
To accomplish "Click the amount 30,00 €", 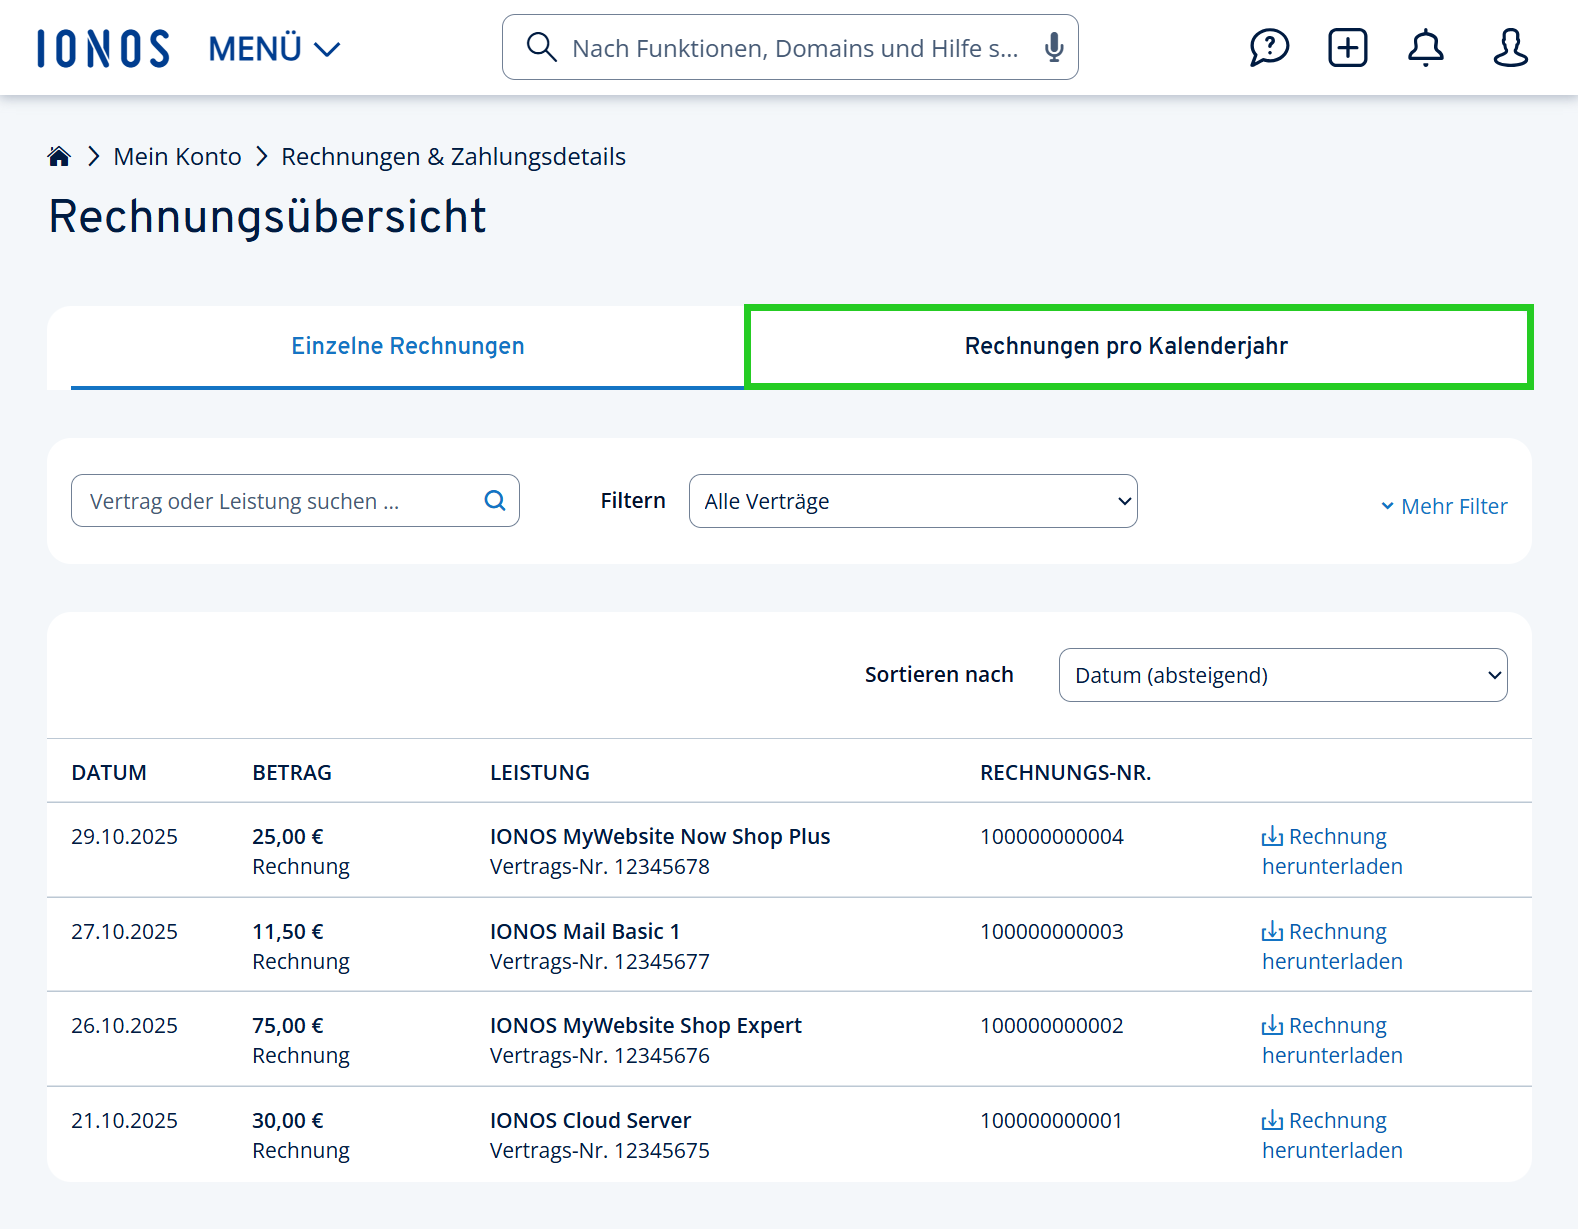I will coord(288,1120).
